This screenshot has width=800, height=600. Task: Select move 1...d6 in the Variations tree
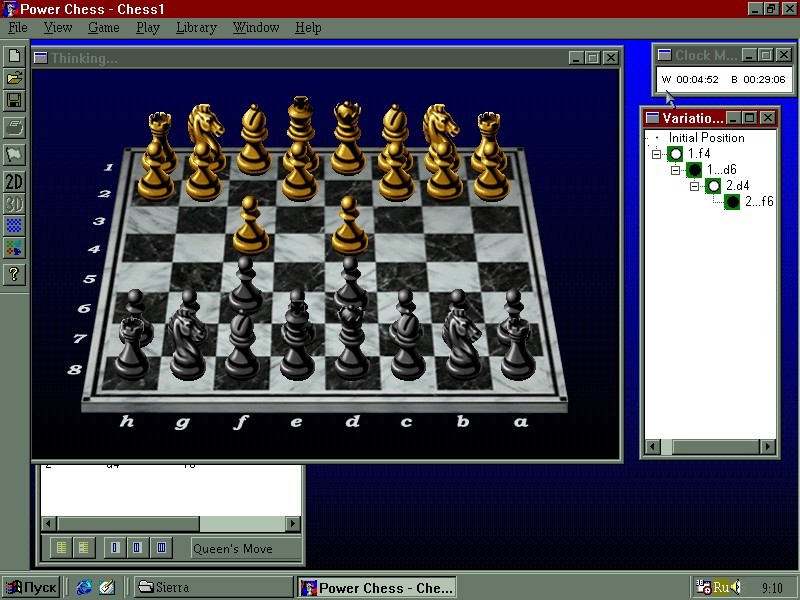722,169
